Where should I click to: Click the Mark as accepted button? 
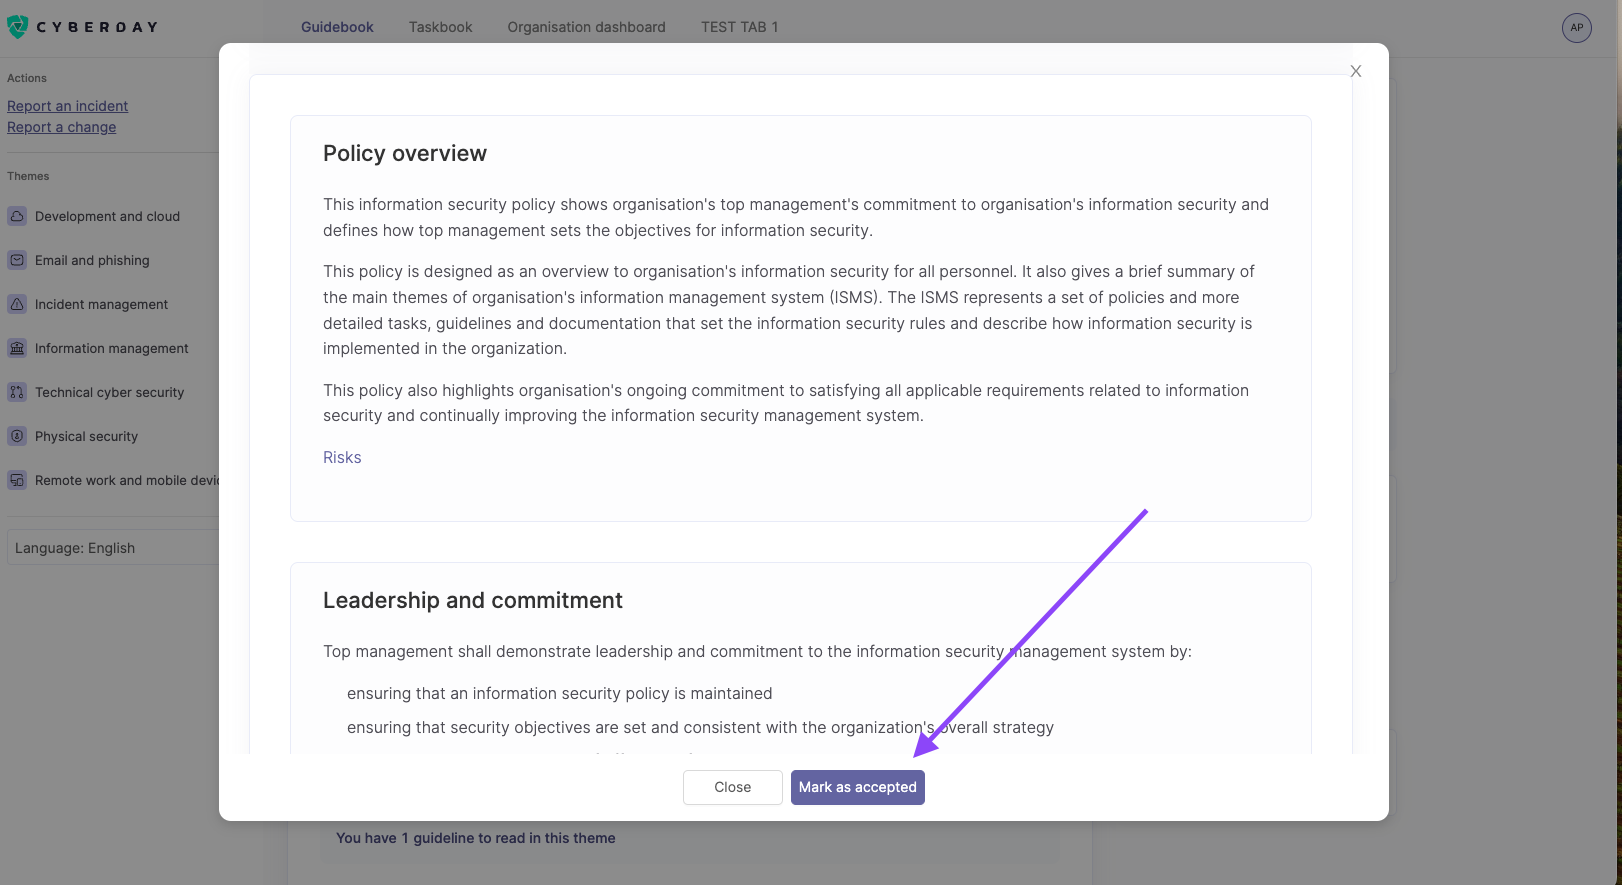(858, 787)
